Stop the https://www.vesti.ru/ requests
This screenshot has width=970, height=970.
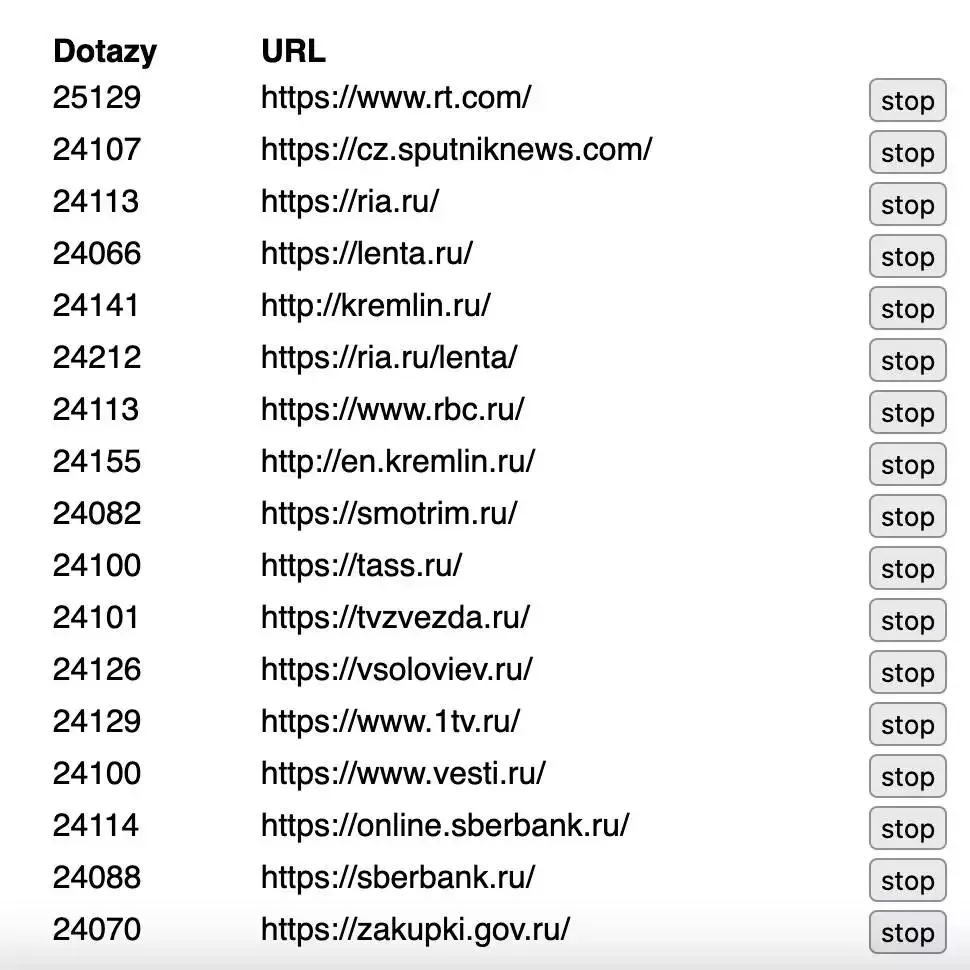pyautogui.click(x=907, y=777)
